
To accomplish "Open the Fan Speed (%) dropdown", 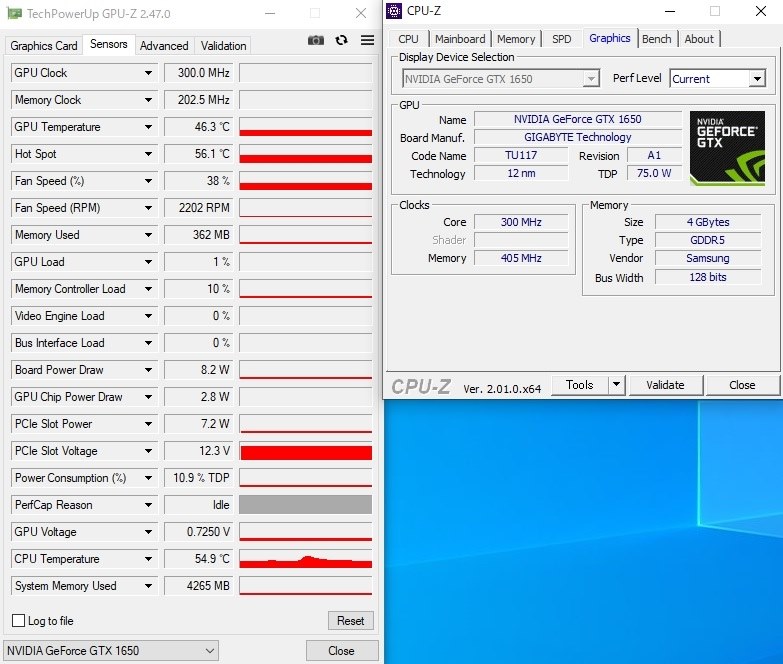I will pos(148,181).
